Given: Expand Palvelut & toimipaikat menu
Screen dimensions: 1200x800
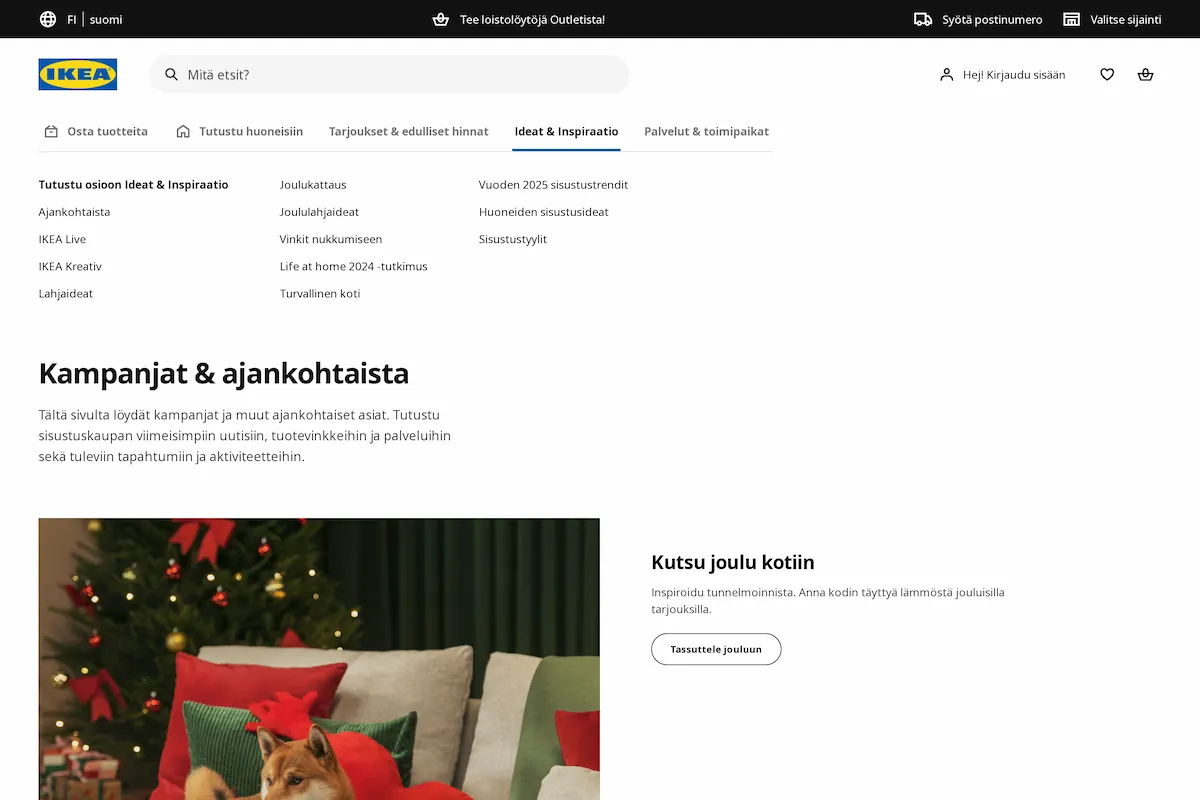Looking at the screenshot, I should [706, 131].
